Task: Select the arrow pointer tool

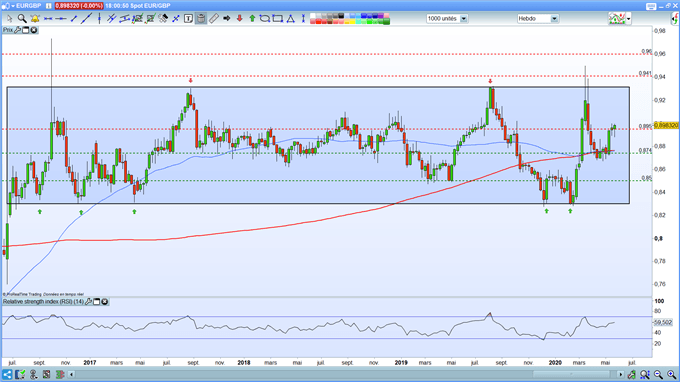Action: tap(10, 19)
